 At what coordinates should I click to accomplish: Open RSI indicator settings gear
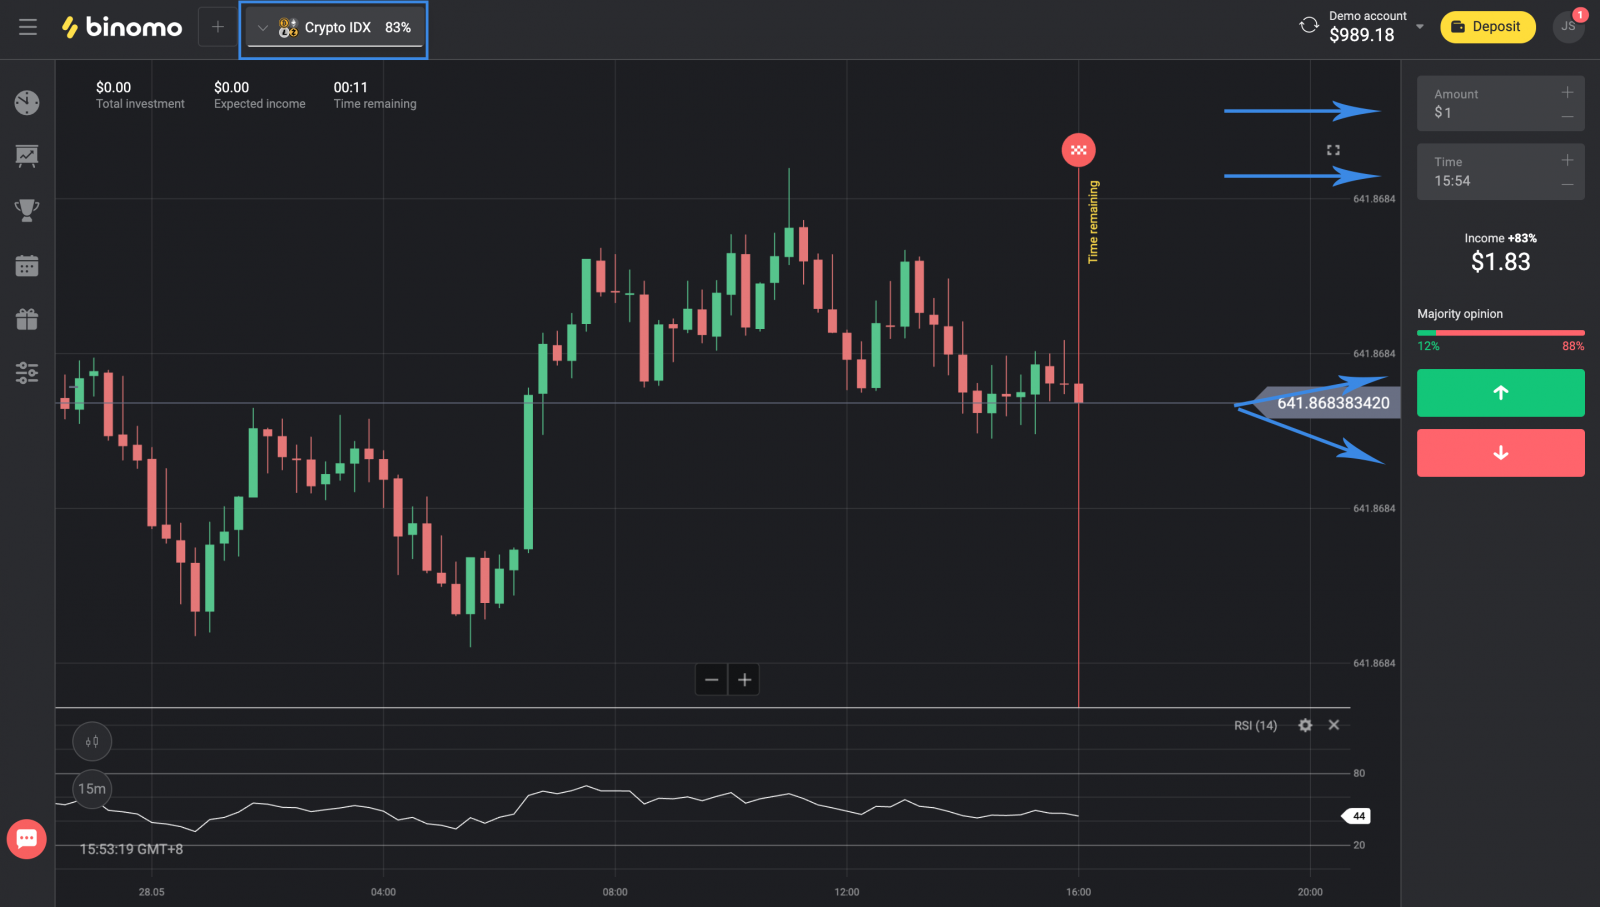coord(1305,725)
